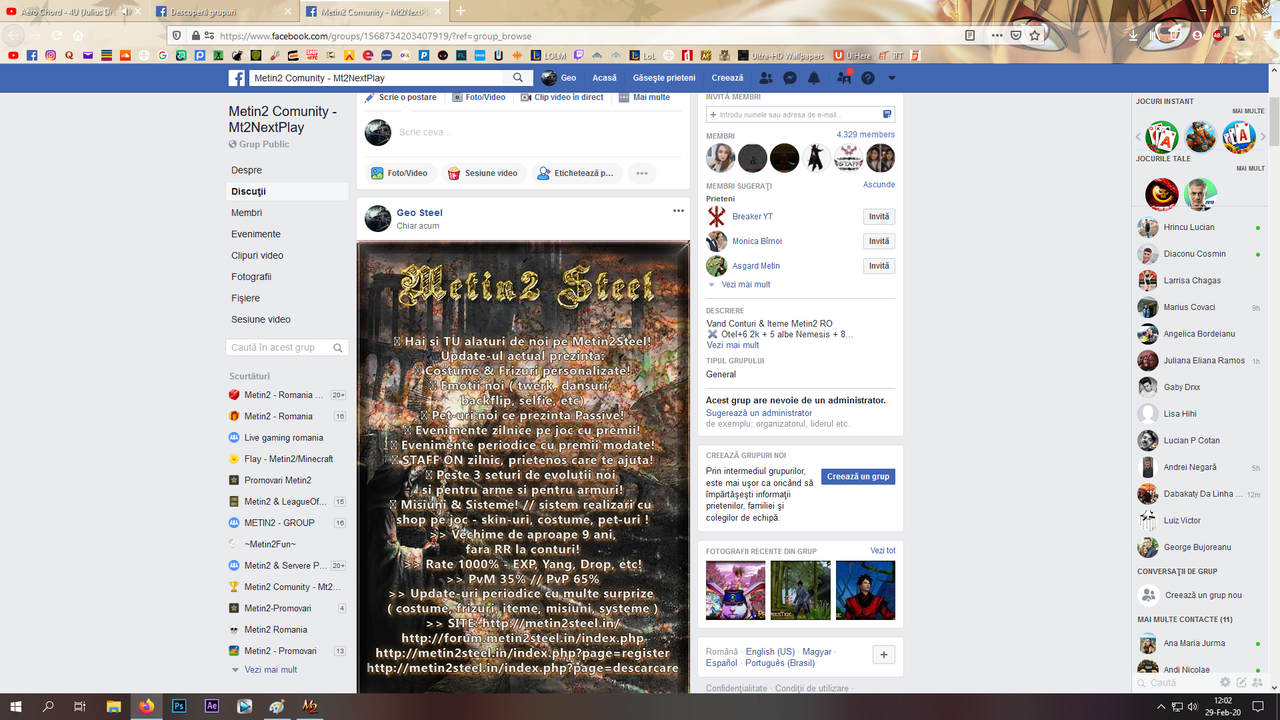Click the groups quick-access icon with red badge
The width and height of the screenshot is (1280, 720).
(844, 77)
